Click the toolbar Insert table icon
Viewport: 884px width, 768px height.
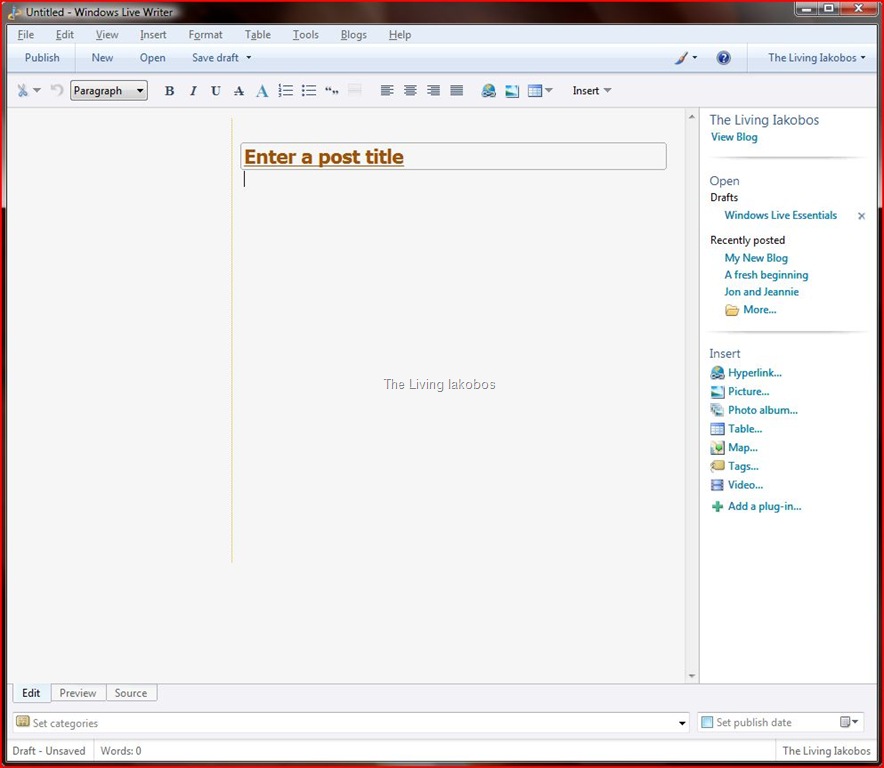tap(534, 91)
